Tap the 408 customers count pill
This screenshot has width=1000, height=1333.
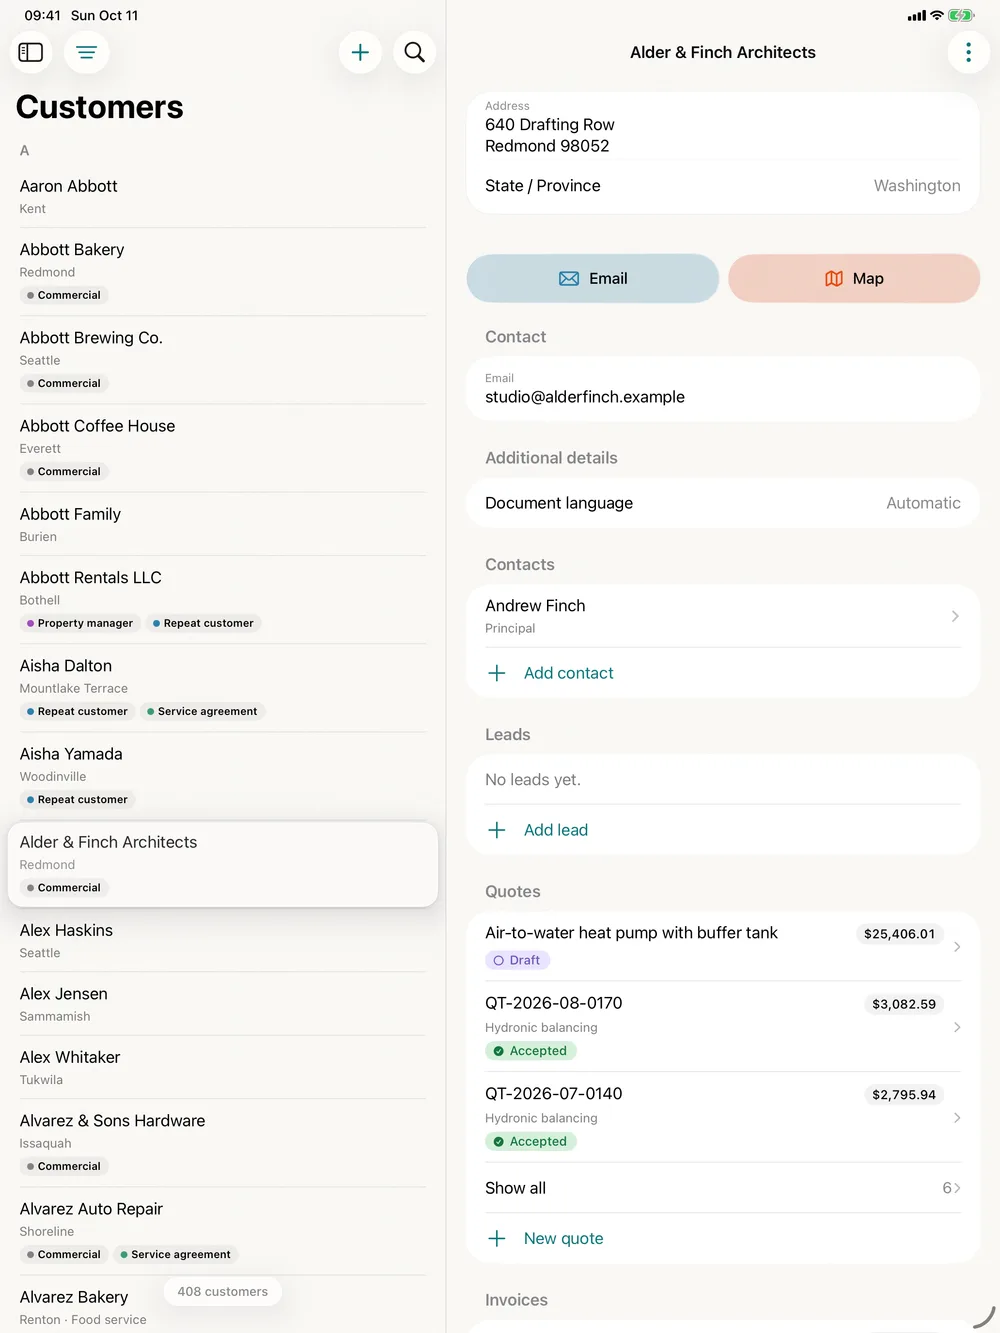[223, 1292]
